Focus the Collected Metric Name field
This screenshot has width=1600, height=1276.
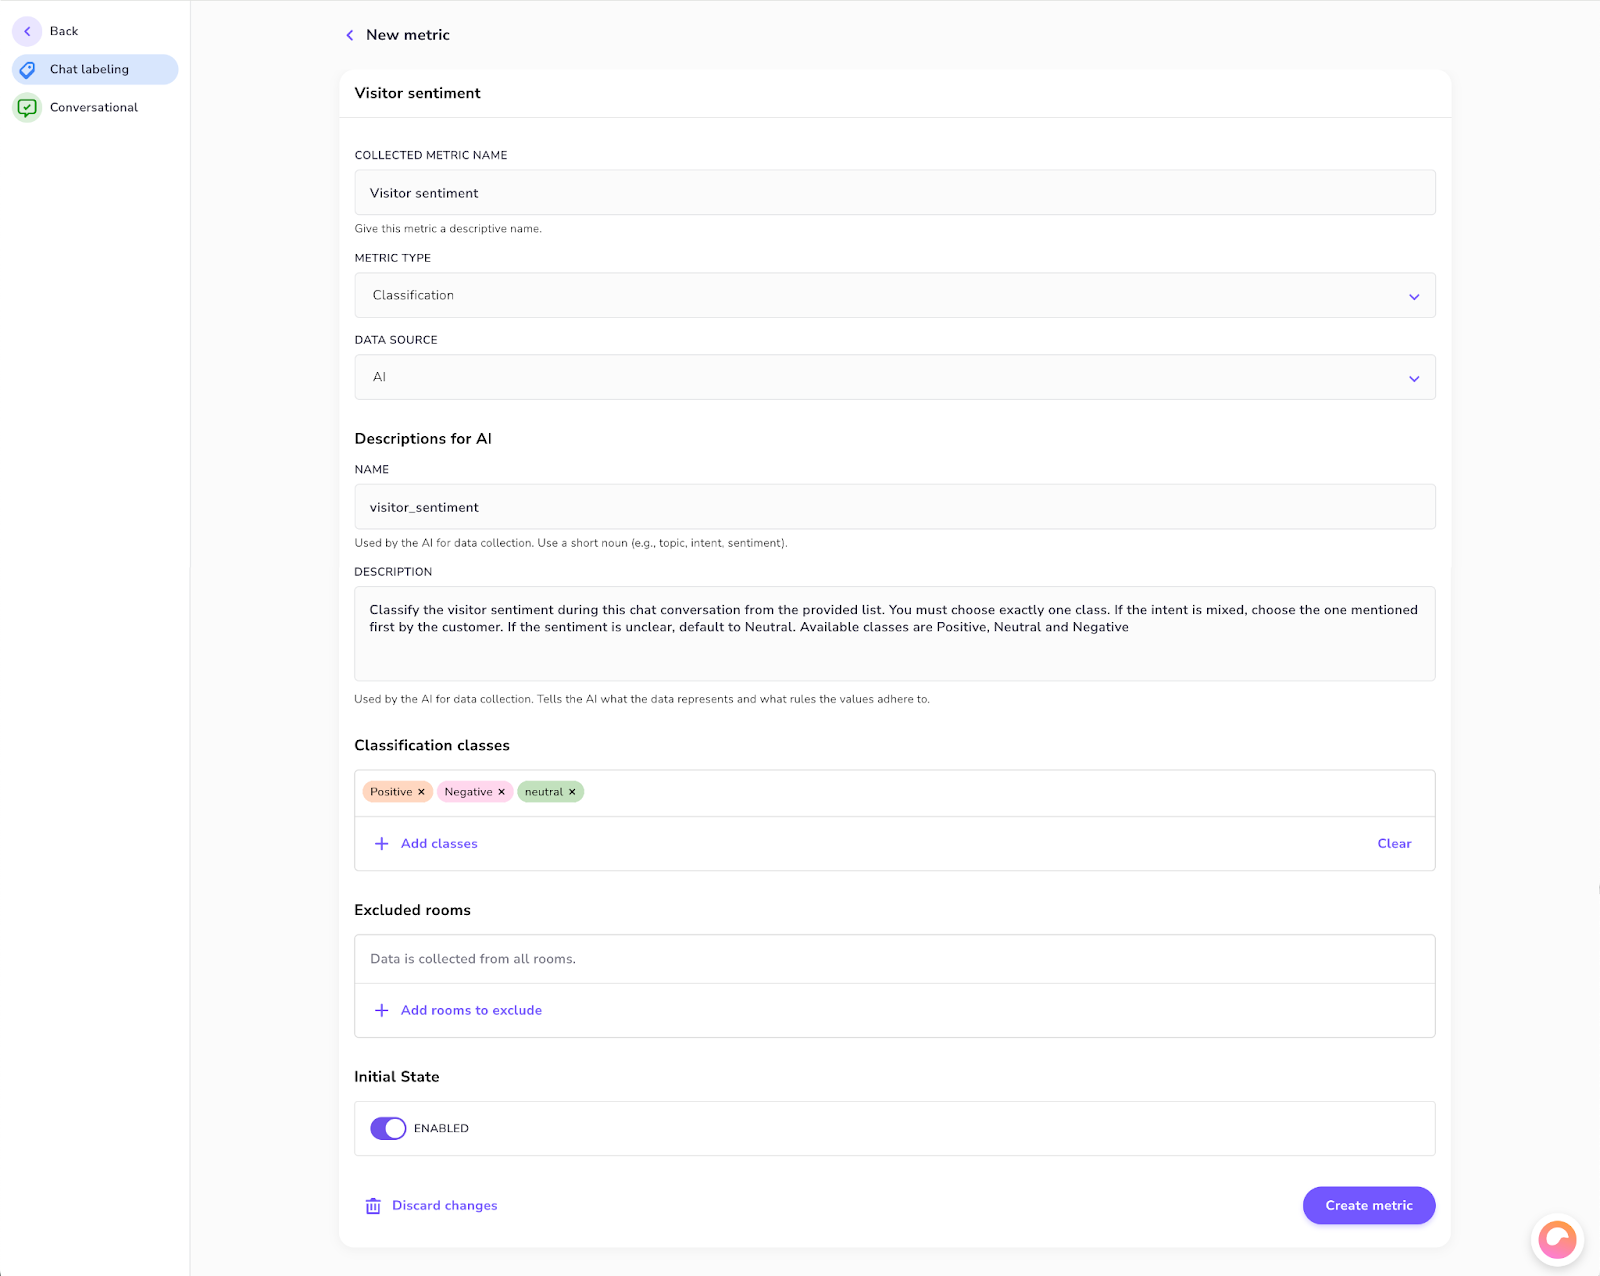point(894,193)
